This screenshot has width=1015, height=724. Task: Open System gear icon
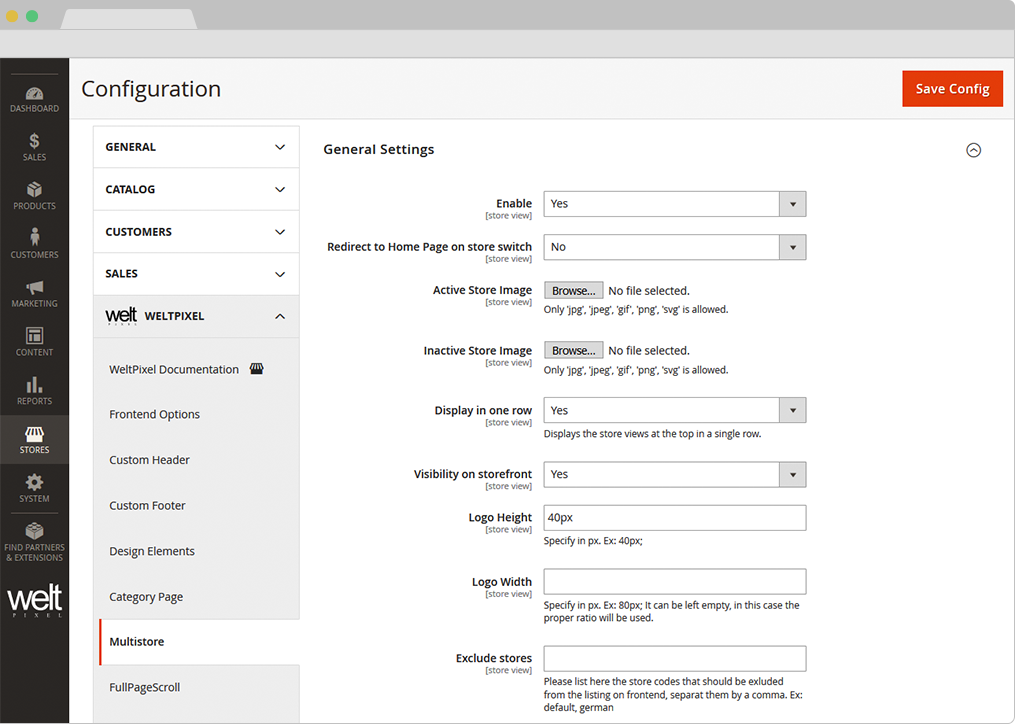click(x=34, y=488)
